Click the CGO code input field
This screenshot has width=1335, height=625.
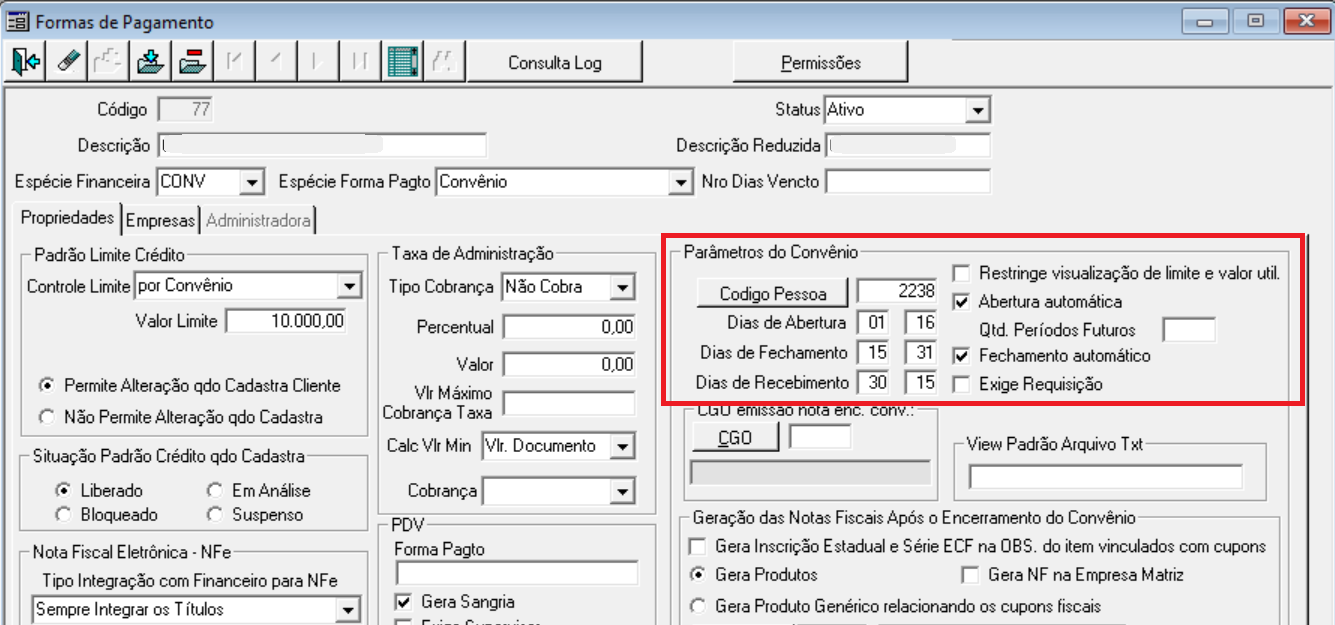click(x=820, y=437)
